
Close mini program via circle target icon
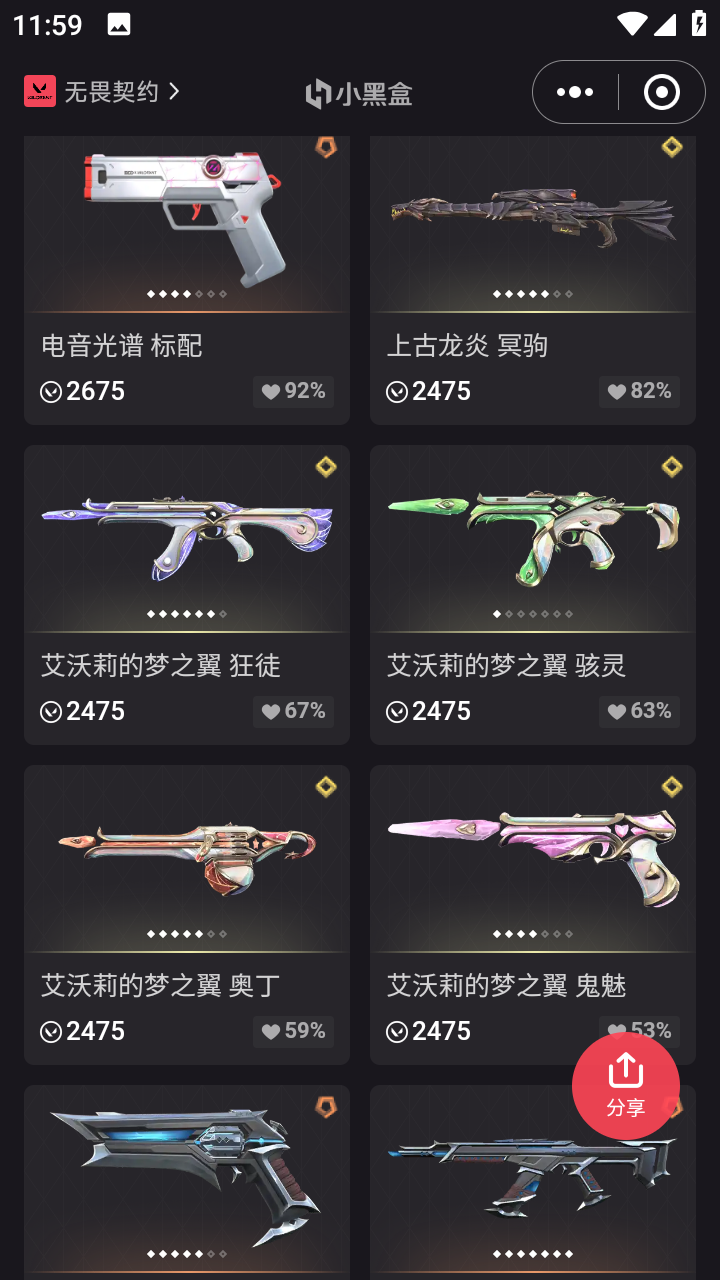click(661, 92)
